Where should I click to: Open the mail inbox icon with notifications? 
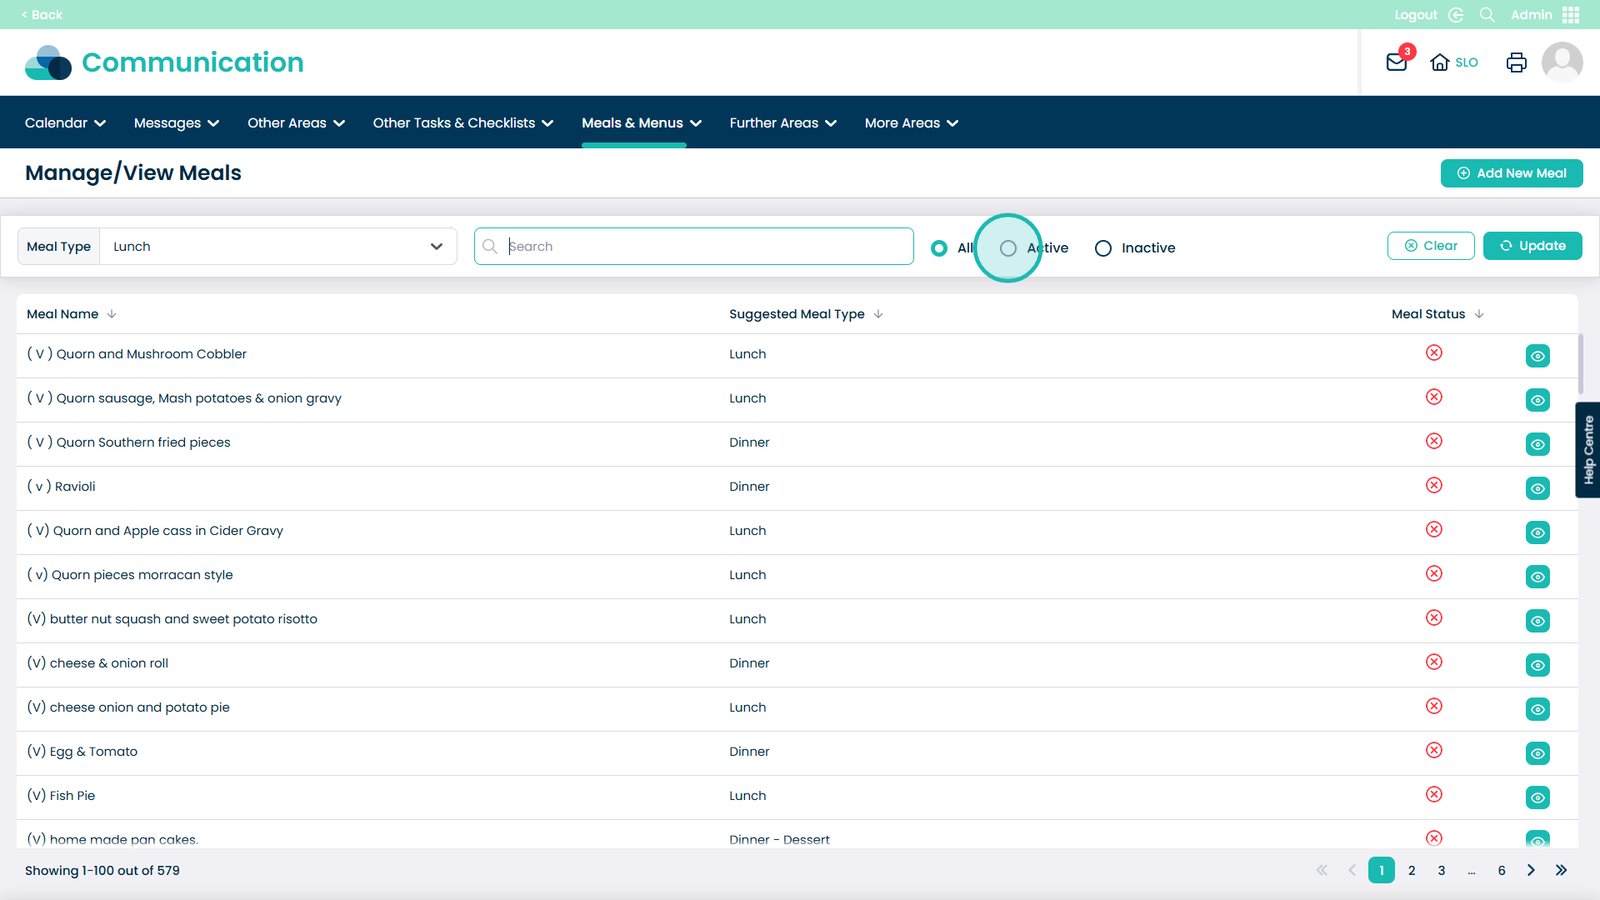[1397, 62]
